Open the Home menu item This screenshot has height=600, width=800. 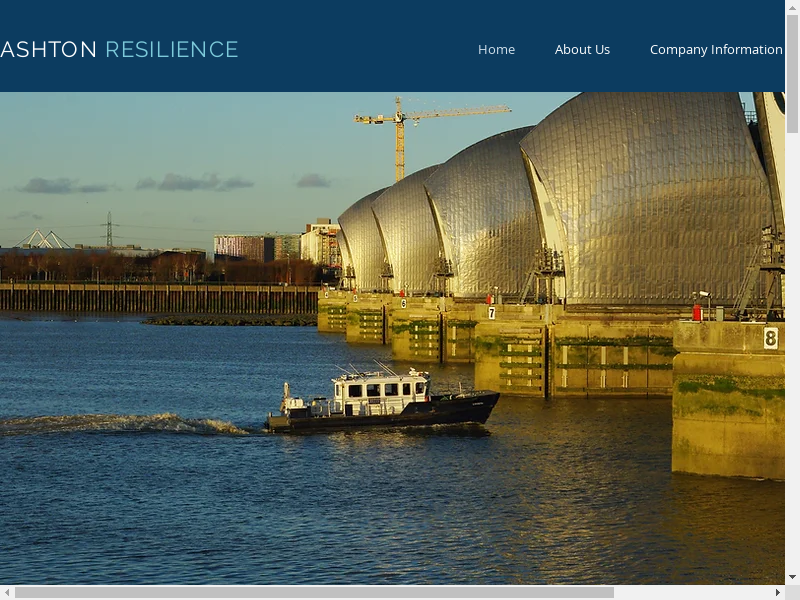(x=496, y=49)
